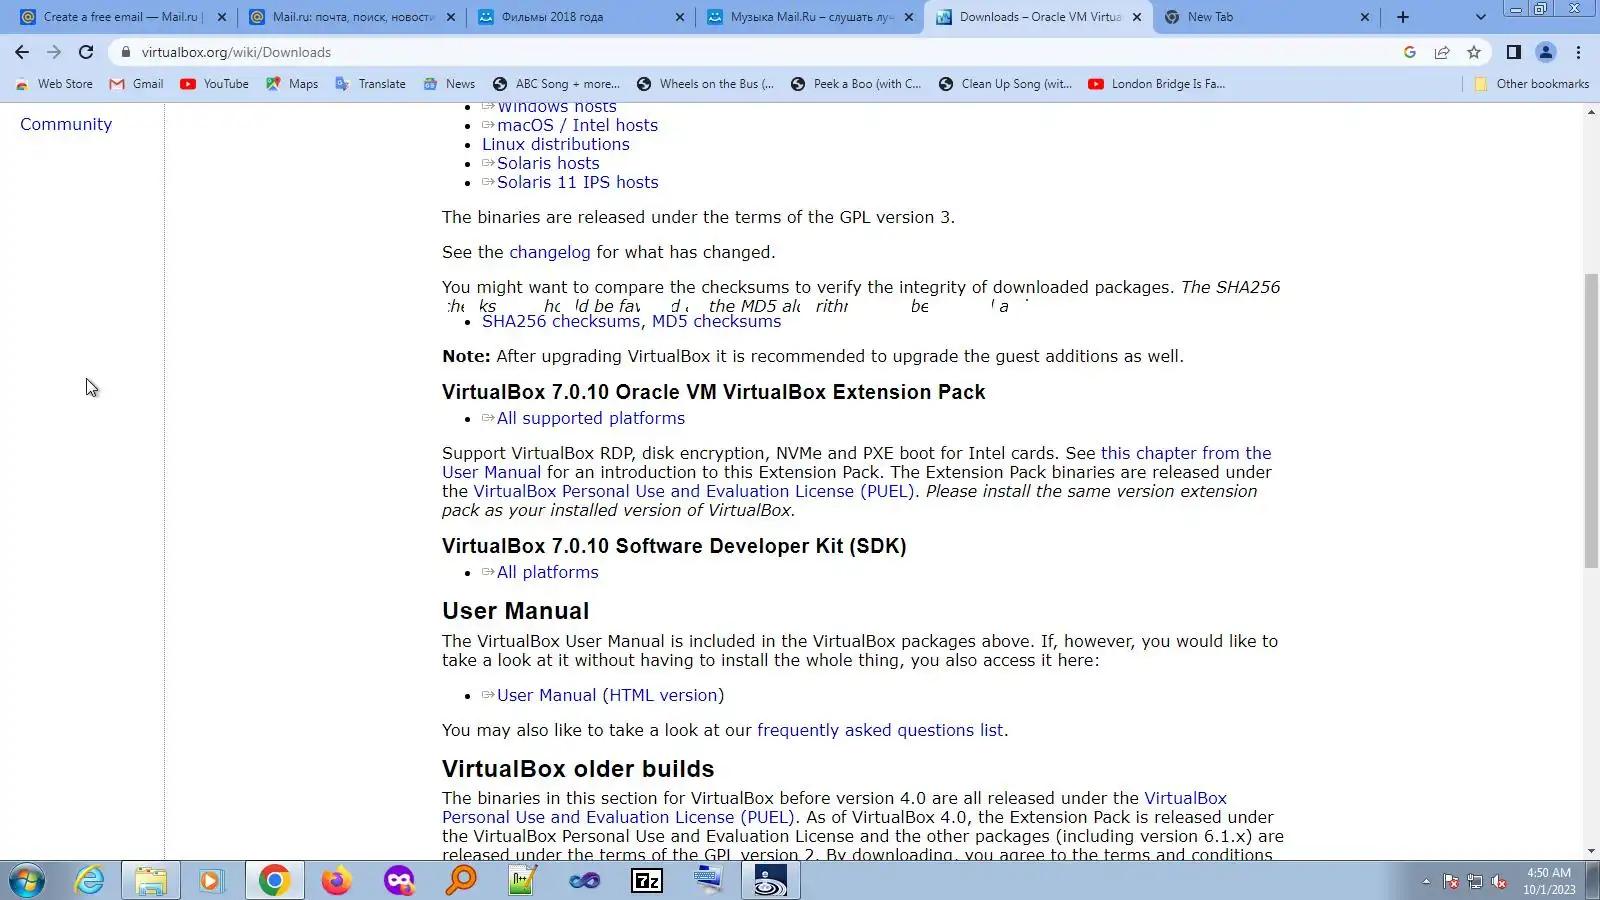Switch to the Mail.ru почта tab
Image resolution: width=1600 pixels, height=900 pixels.
(x=353, y=17)
